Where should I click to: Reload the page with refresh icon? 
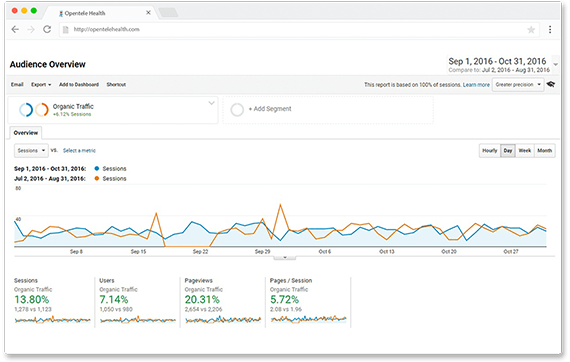click(x=47, y=29)
